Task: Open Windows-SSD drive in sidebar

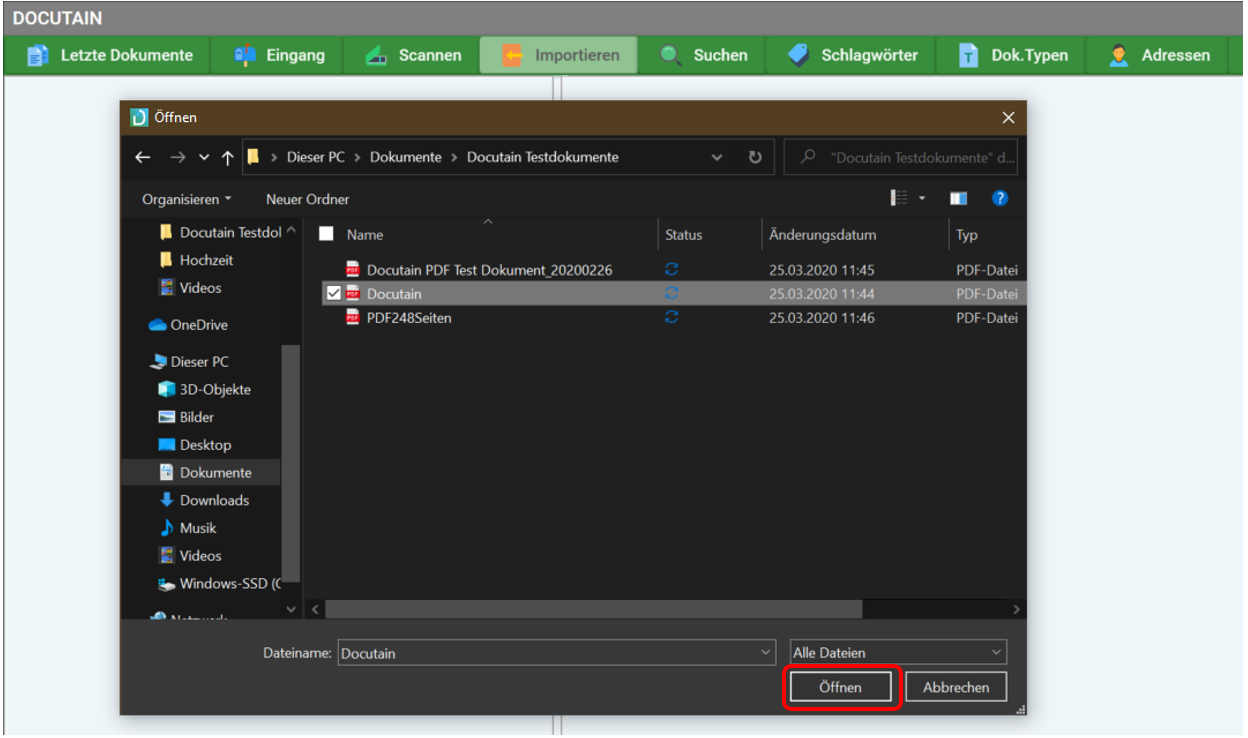Action: [x=220, y=584]
